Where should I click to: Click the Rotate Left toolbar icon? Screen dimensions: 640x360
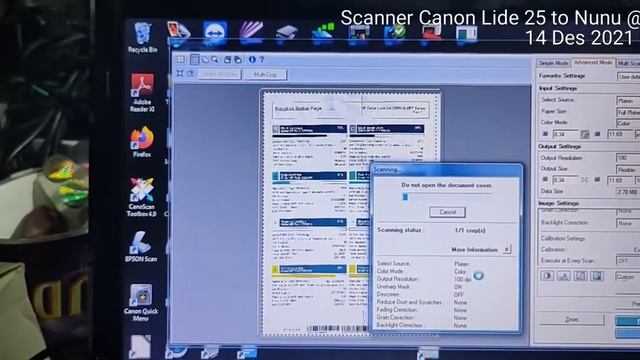click(x=227, y=60)
